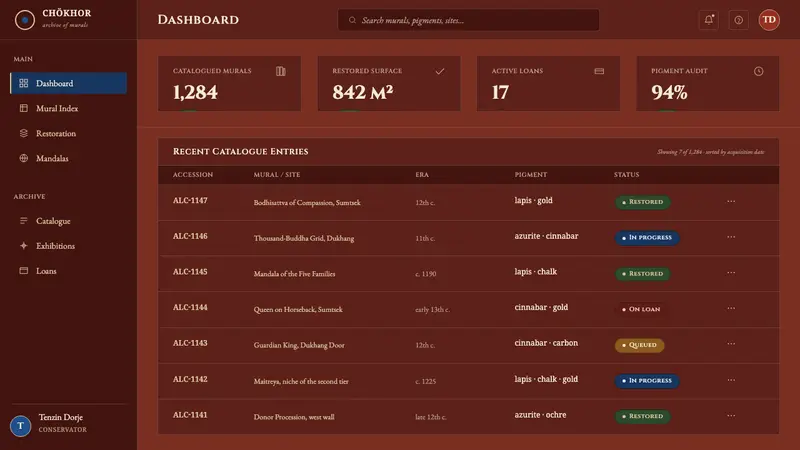Open the Exhibitions section

click(x=68, y=246)
